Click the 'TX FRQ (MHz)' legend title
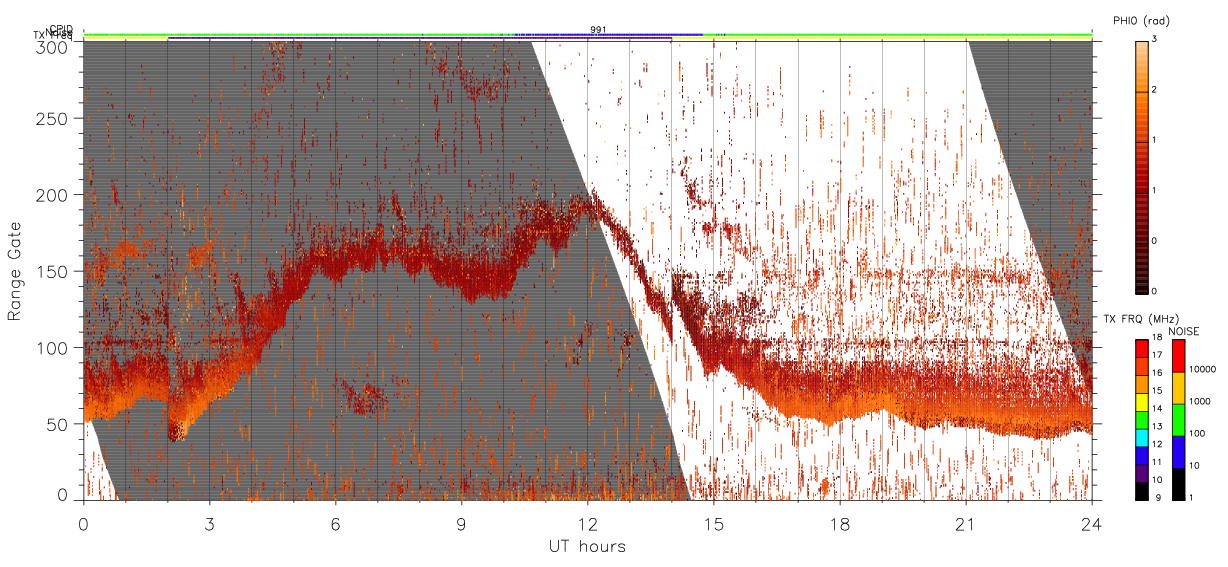 pos(1141,318)
